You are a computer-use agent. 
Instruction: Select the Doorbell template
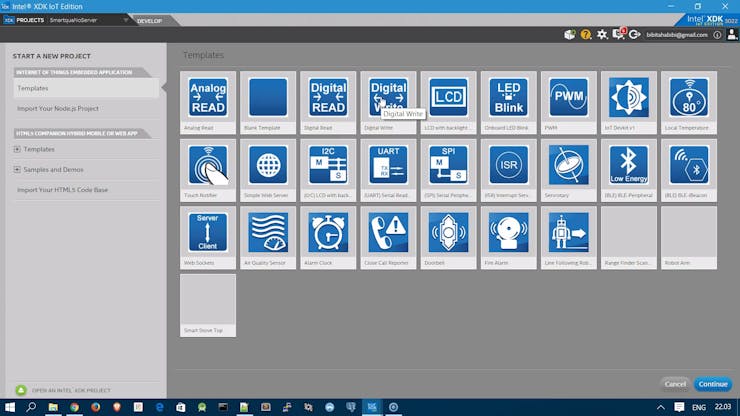pos(448,238)
